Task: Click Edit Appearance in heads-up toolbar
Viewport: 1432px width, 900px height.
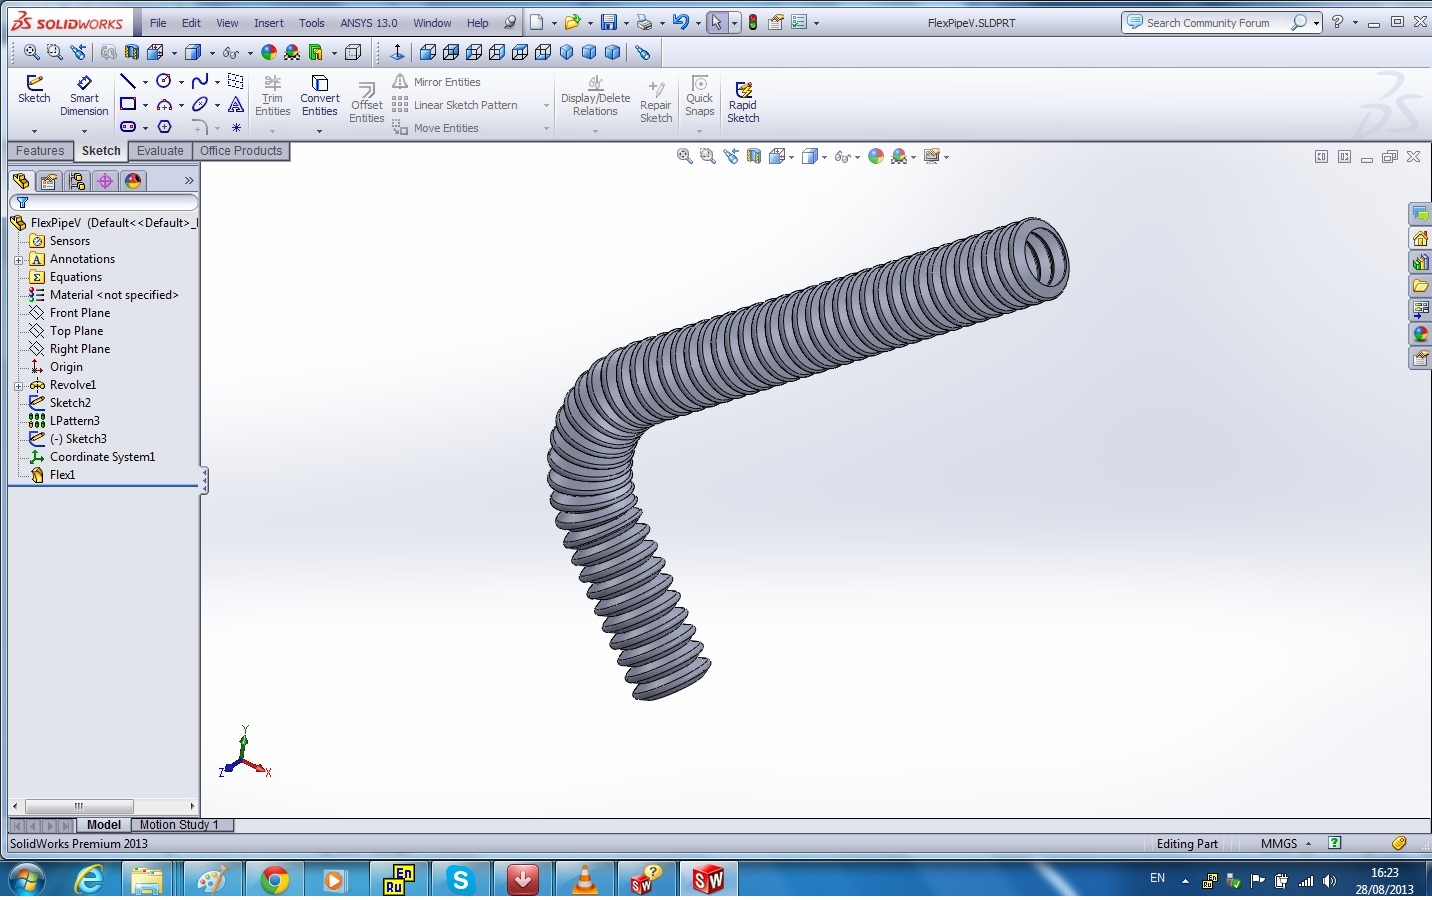Action: tap(876, 156)
